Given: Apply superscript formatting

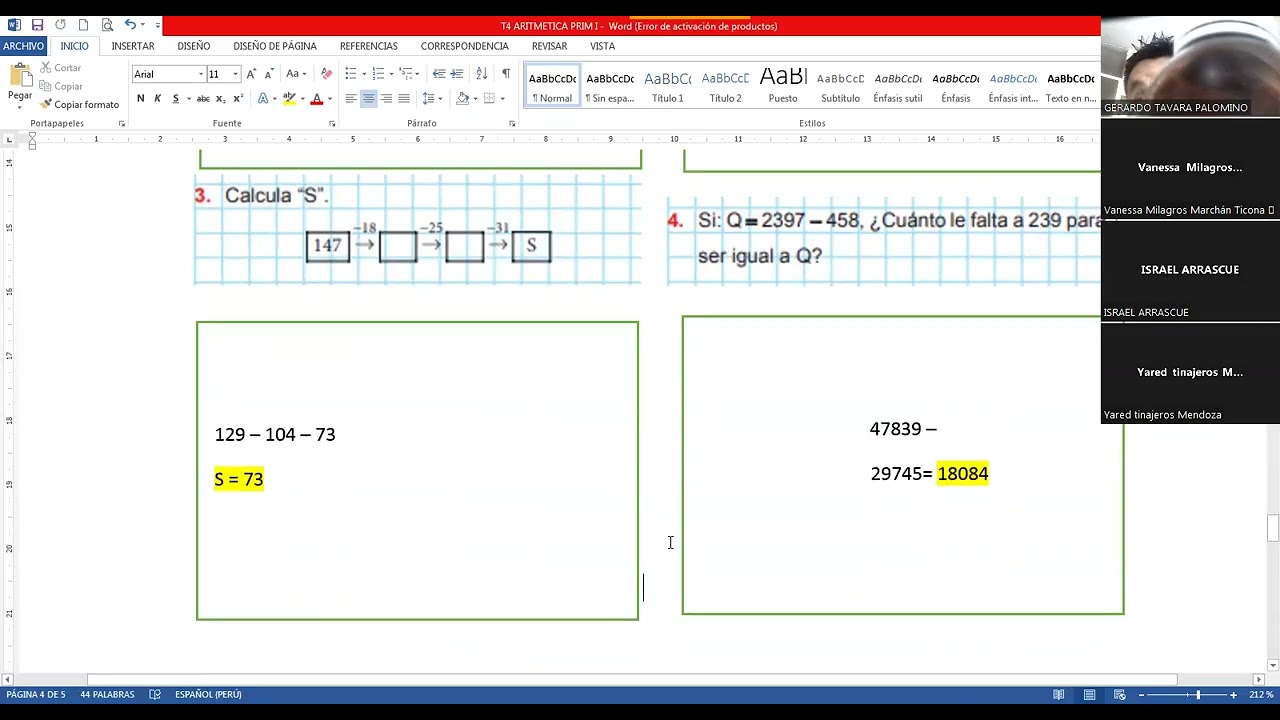Looking at the screenshot, I should (238, 98).
